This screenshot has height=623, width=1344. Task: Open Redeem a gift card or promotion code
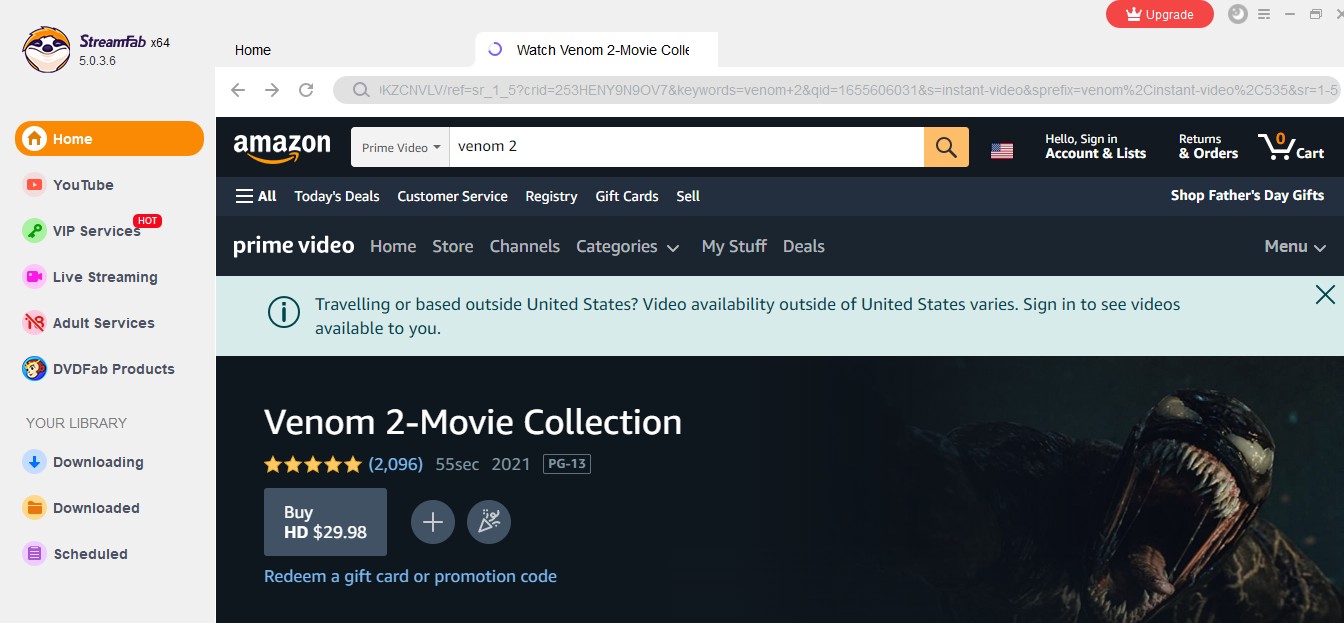pos(410,576)
